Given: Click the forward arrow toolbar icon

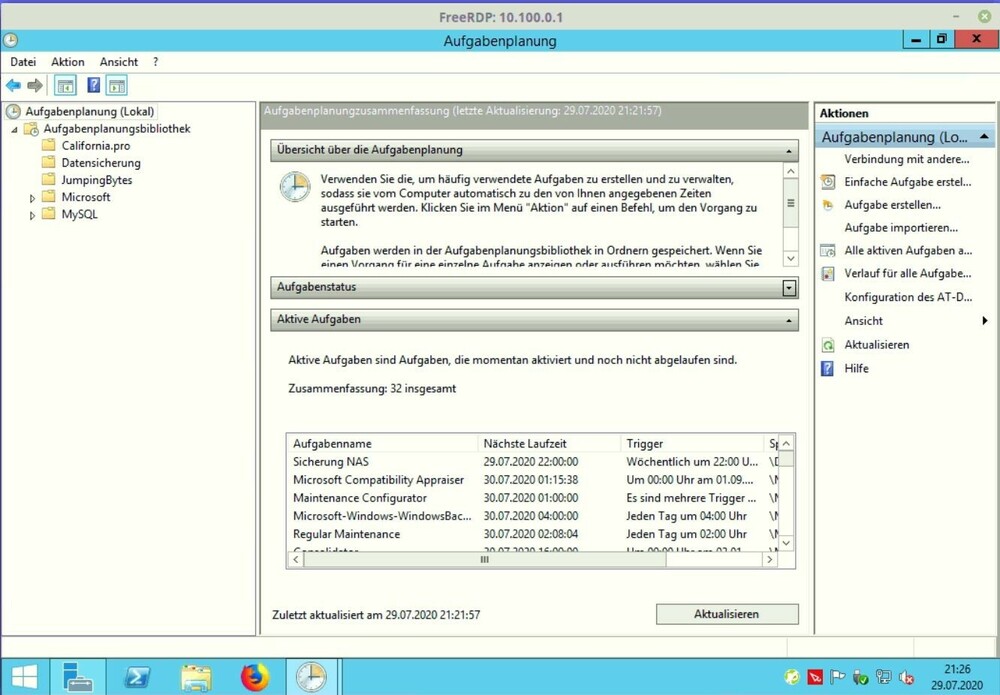Looking at the screenshot, I should click(35, 86).
